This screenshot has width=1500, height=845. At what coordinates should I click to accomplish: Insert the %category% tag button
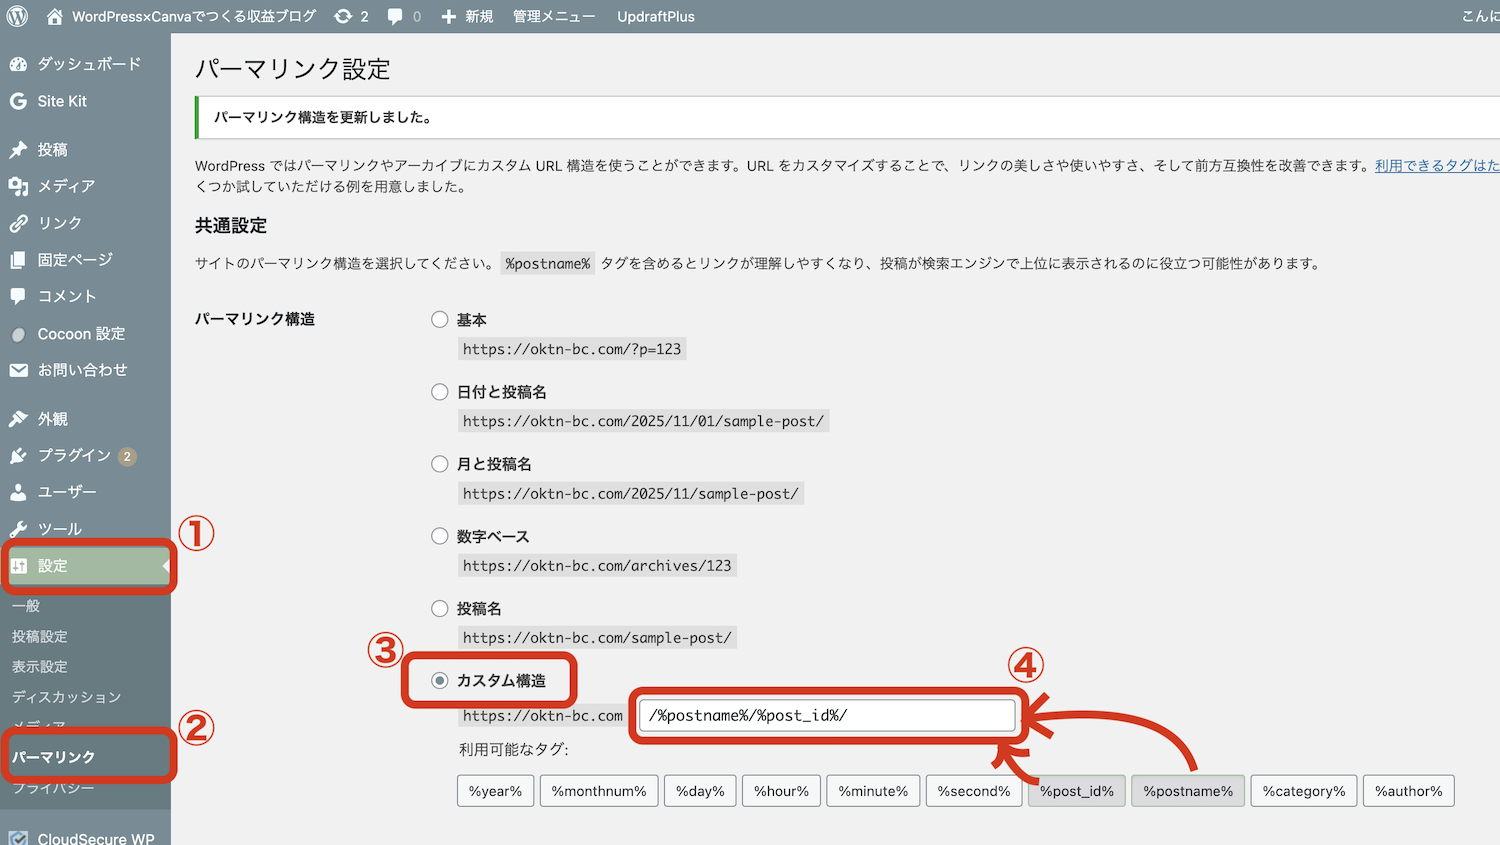tap(1303, 790)
